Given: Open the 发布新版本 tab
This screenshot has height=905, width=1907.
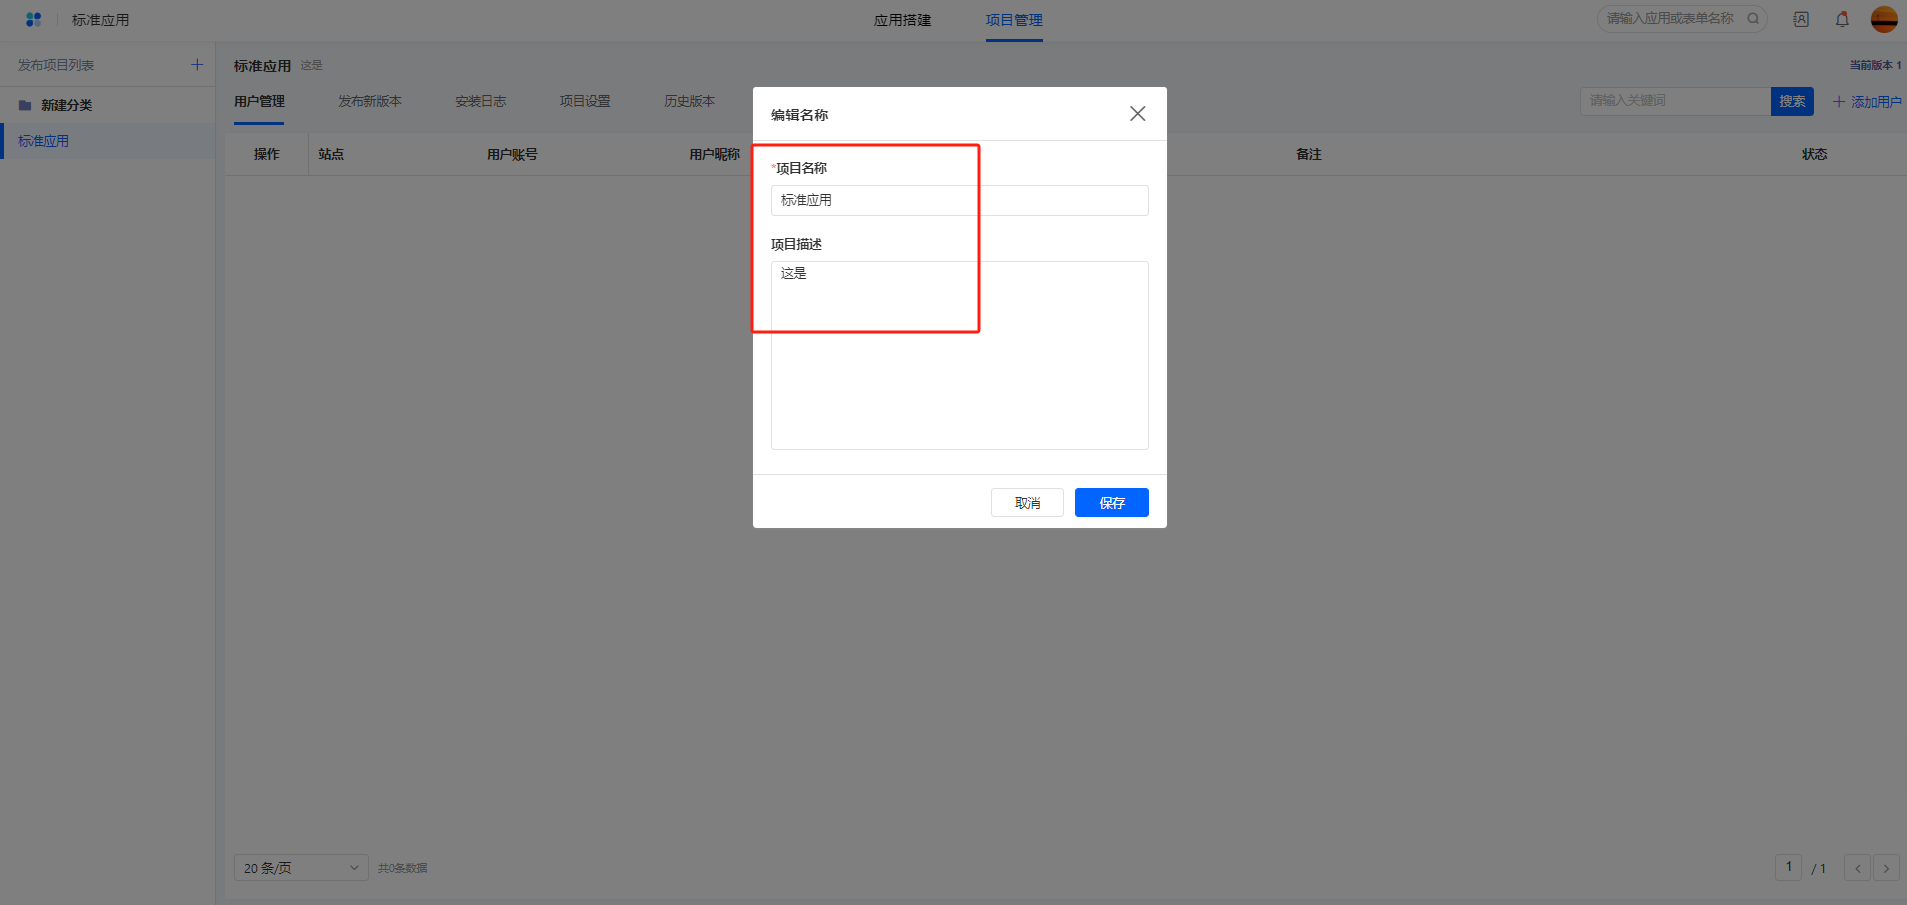Looking at the screenshot, I should coord(369,101).
